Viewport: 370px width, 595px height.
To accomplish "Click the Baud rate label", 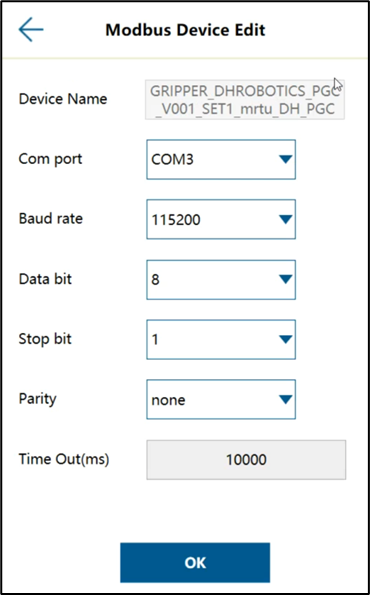I will 50,219.
